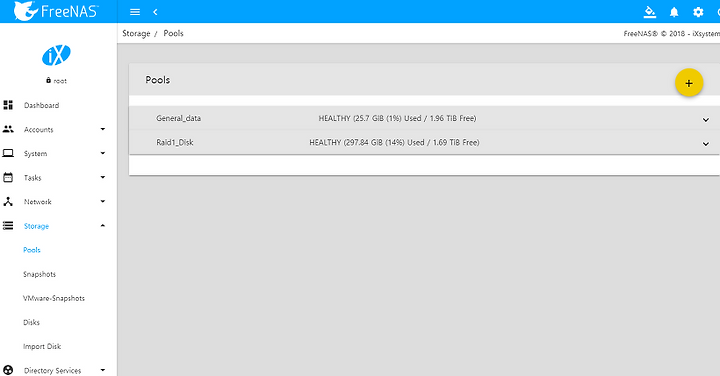
Task: Open the Directory Services menu item
Action: coord(52,370)
